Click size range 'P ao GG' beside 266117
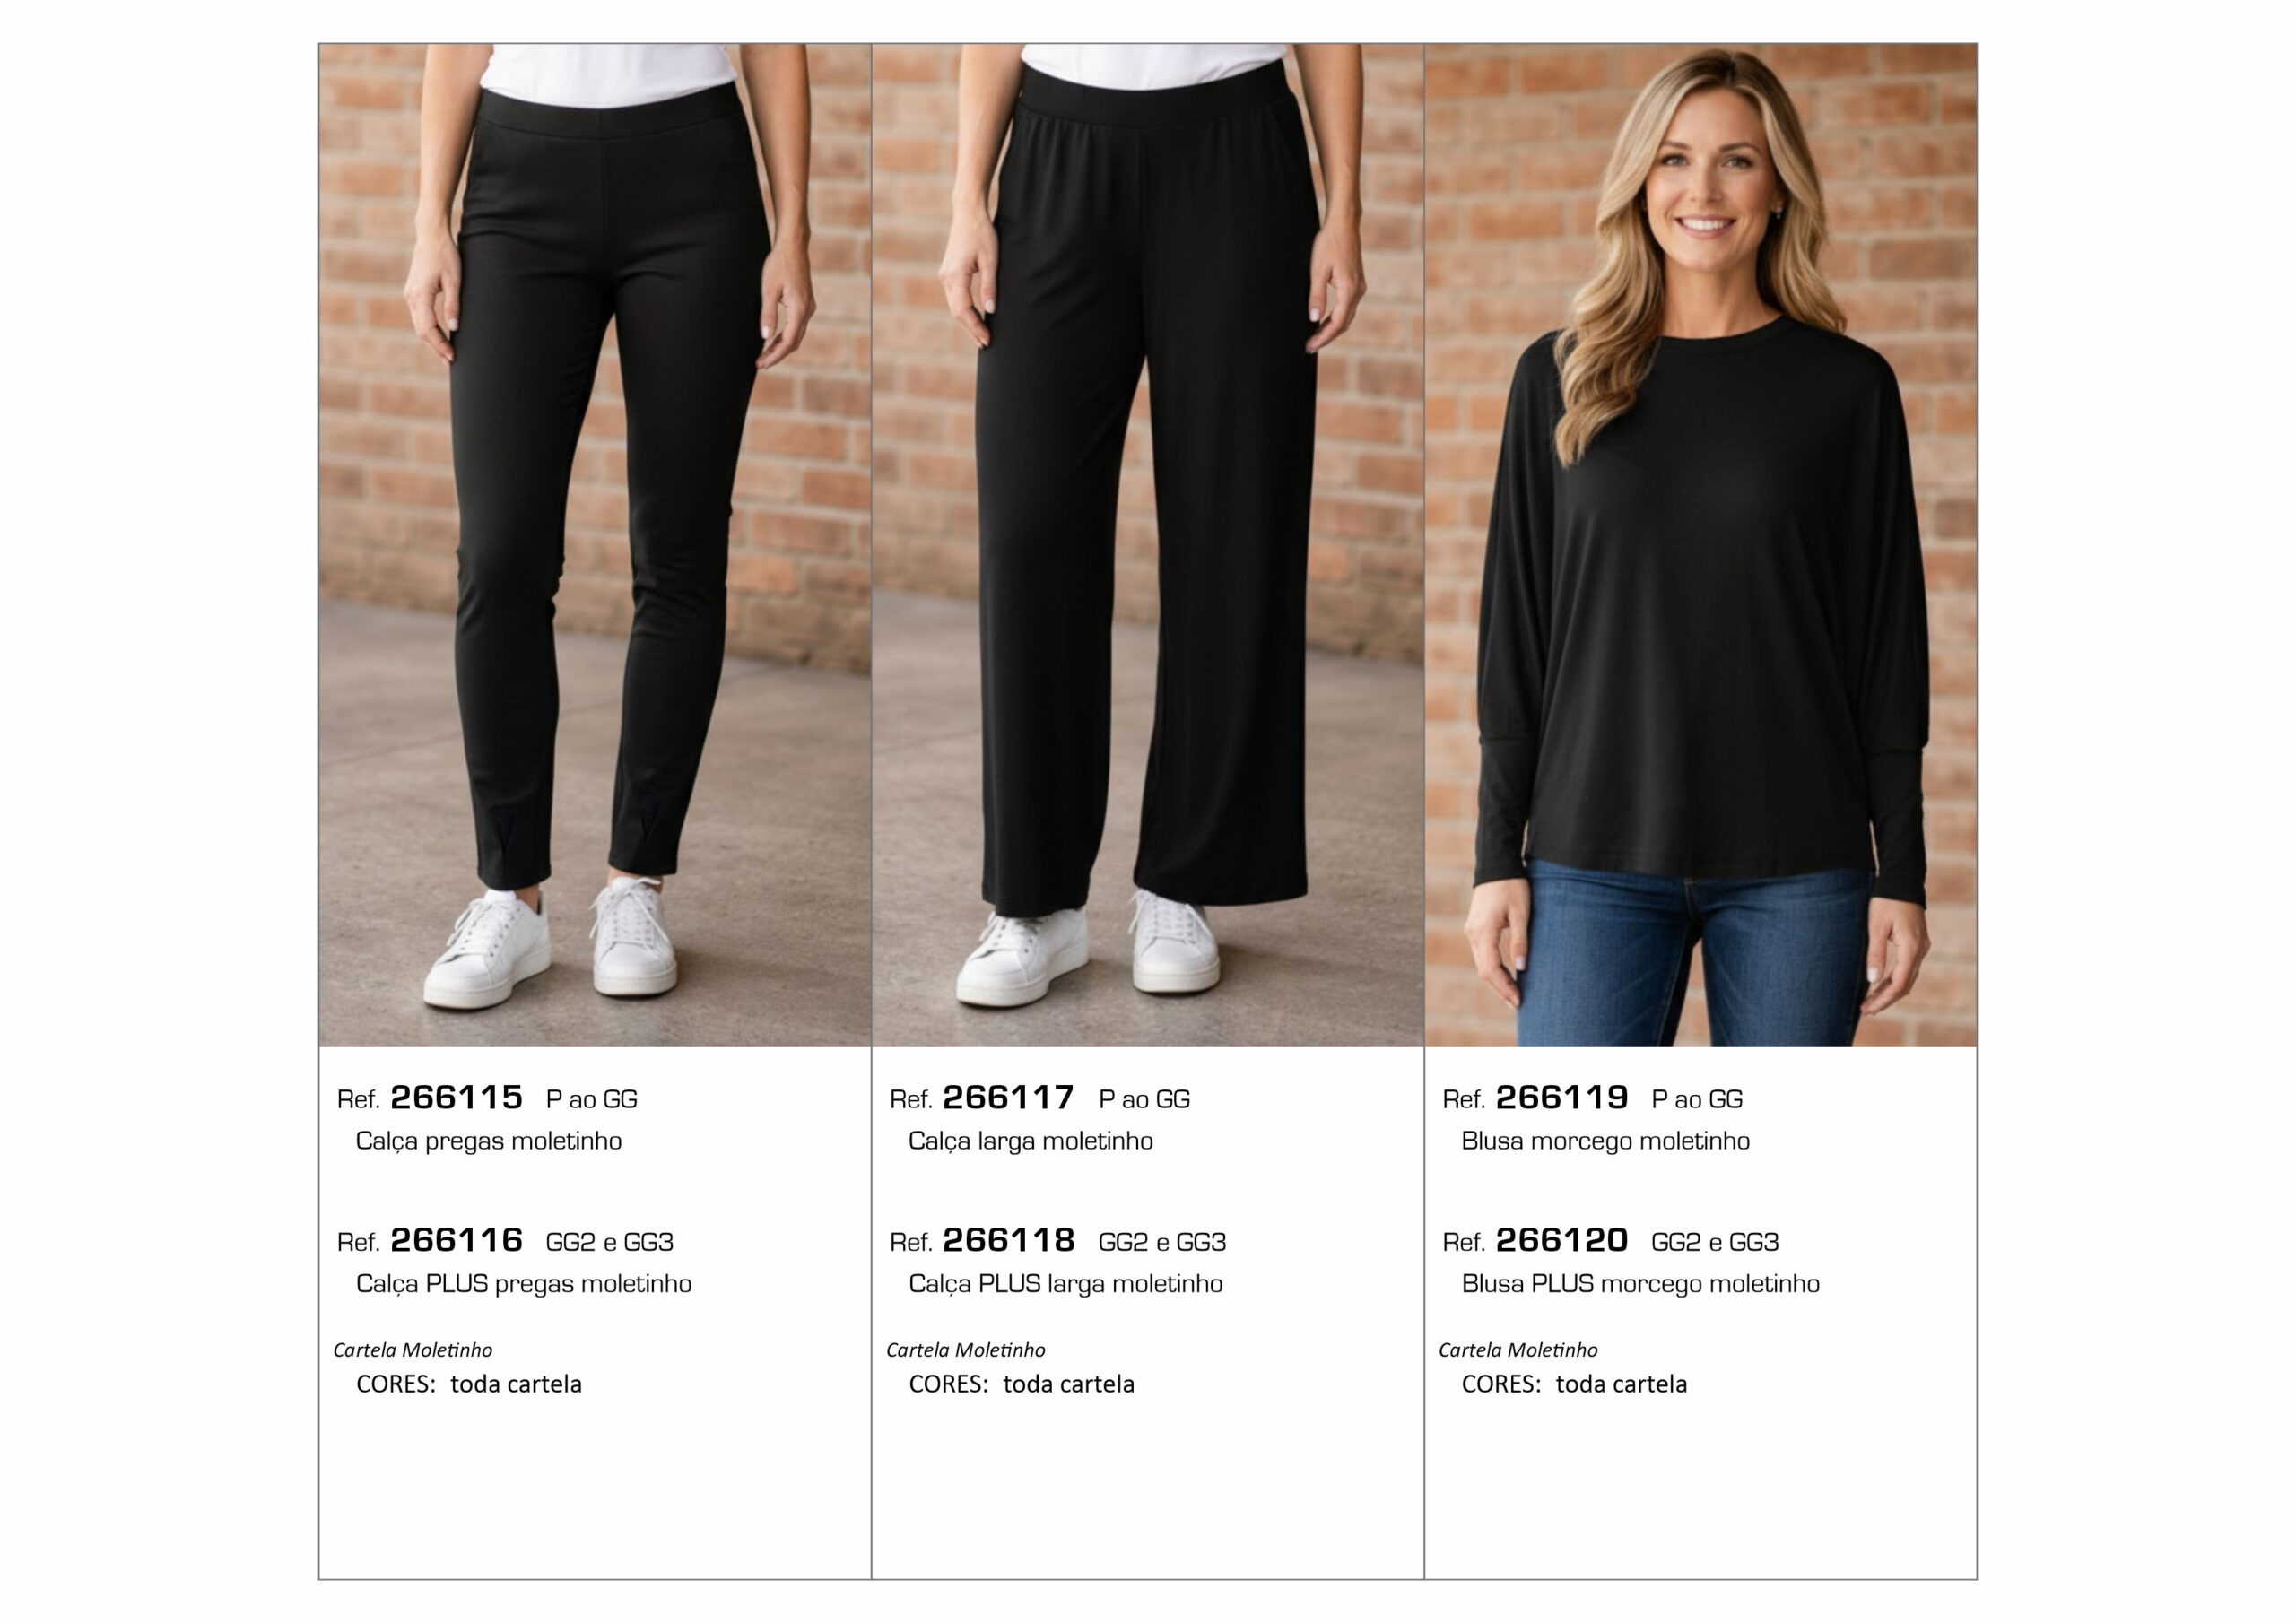 click(x=1145, y=1099)
